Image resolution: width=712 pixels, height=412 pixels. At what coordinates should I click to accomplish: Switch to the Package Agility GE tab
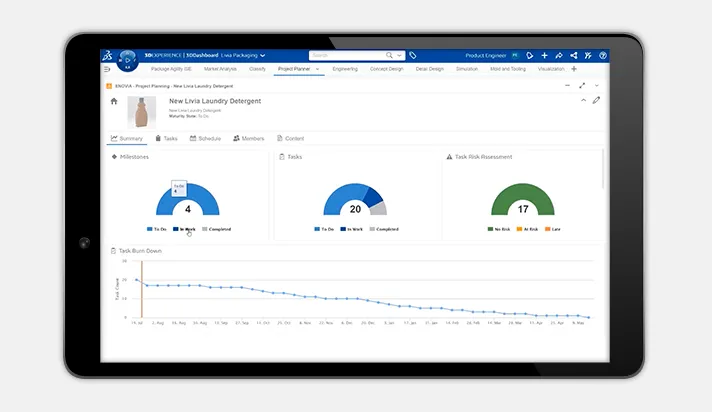coord(171,69)
